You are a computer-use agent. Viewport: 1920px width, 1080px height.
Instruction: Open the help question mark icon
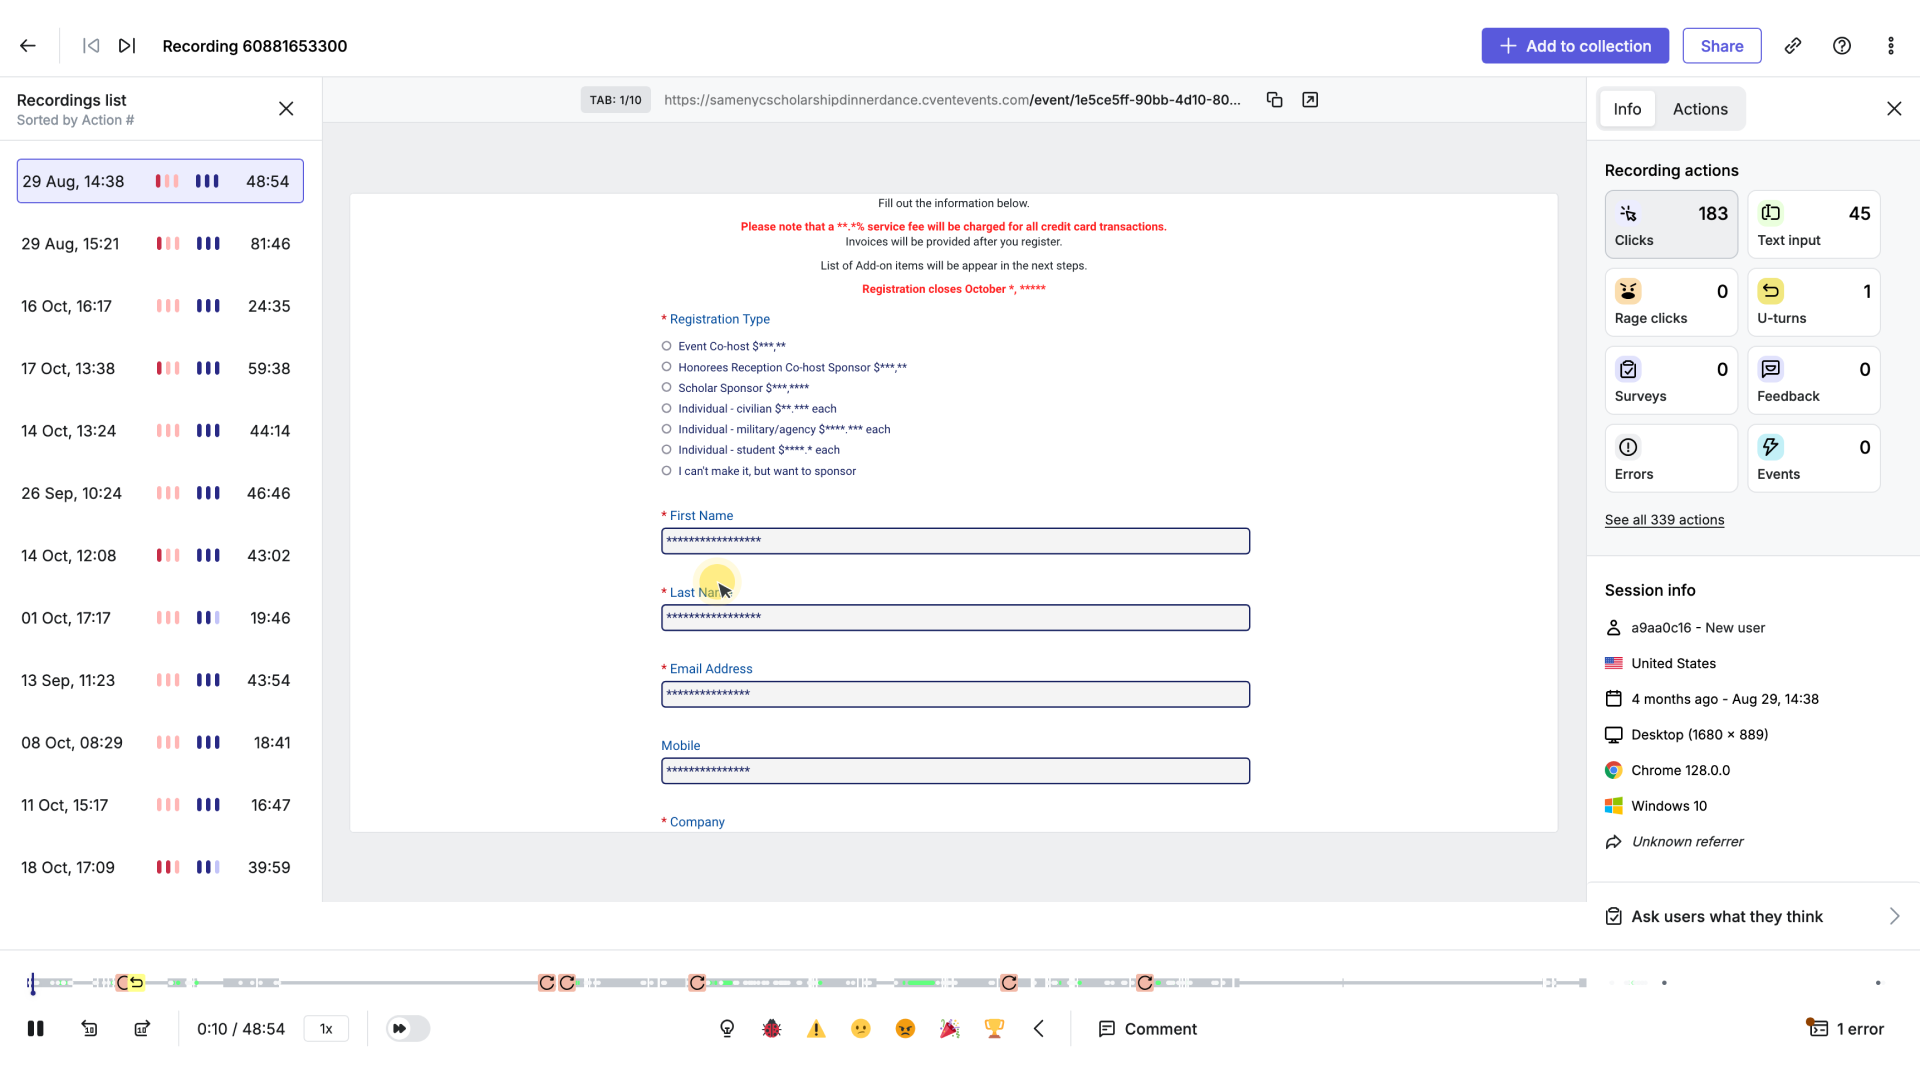[x=1842, y=46]
